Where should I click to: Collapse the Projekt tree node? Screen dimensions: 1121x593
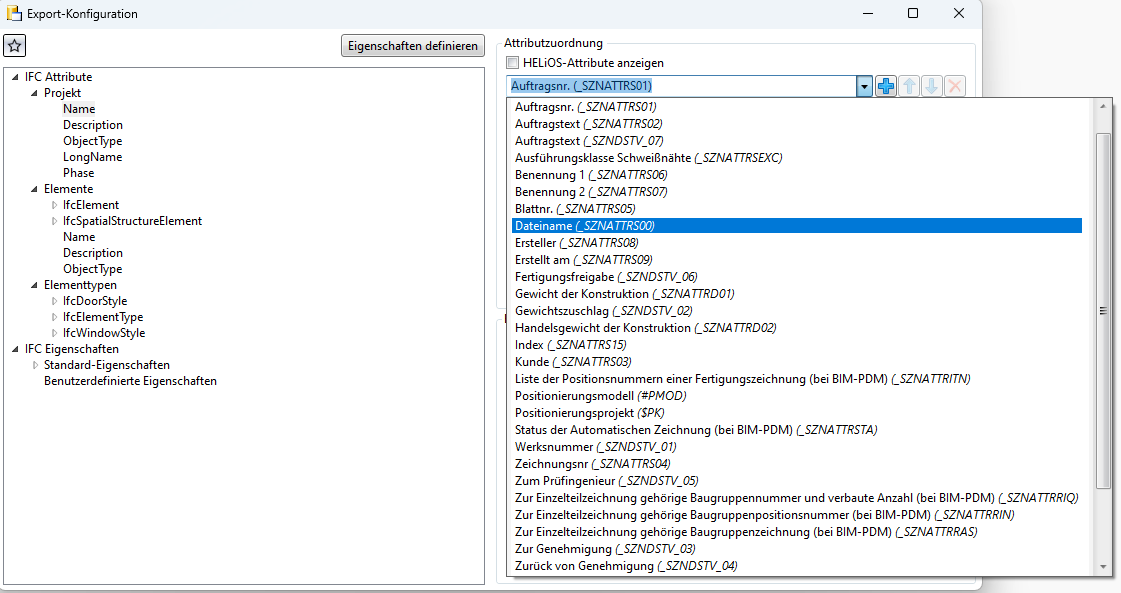tap(35, 93)
